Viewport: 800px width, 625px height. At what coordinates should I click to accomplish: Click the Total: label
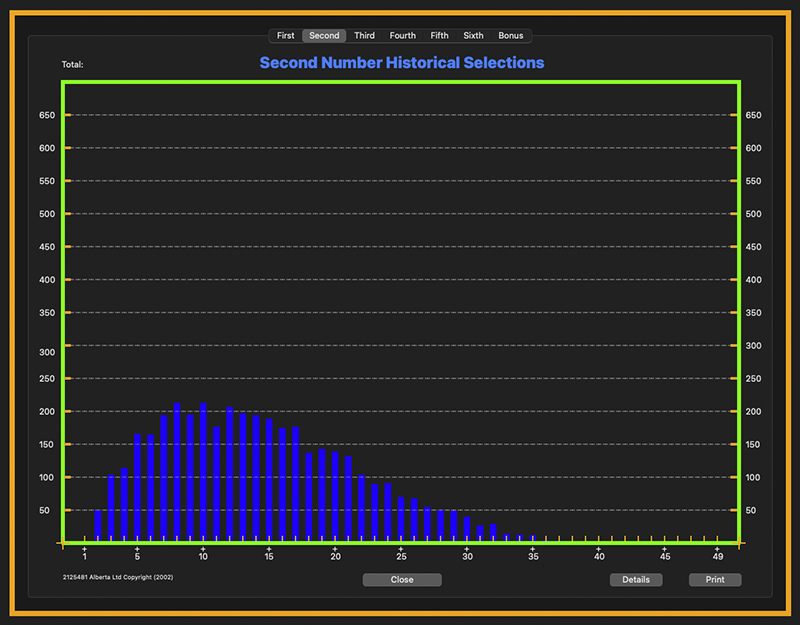click(x=72, y=65)
